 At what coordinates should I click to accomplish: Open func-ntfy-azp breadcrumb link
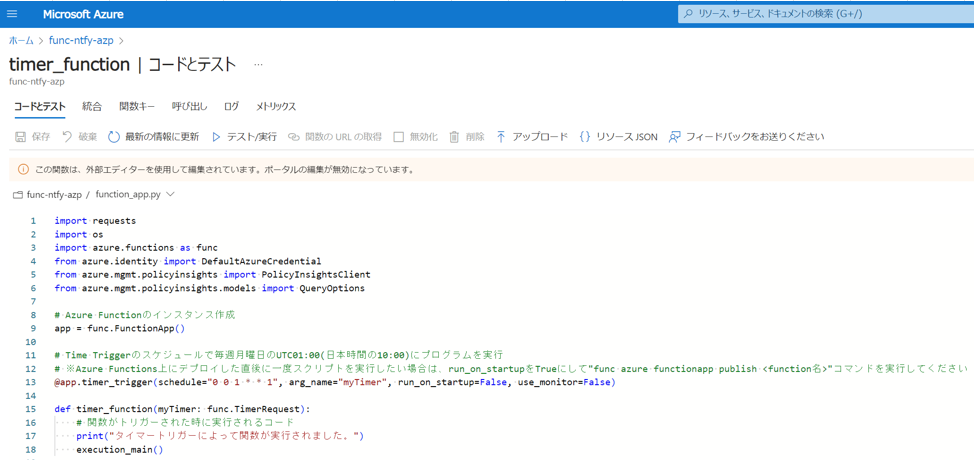coord(81,41)
